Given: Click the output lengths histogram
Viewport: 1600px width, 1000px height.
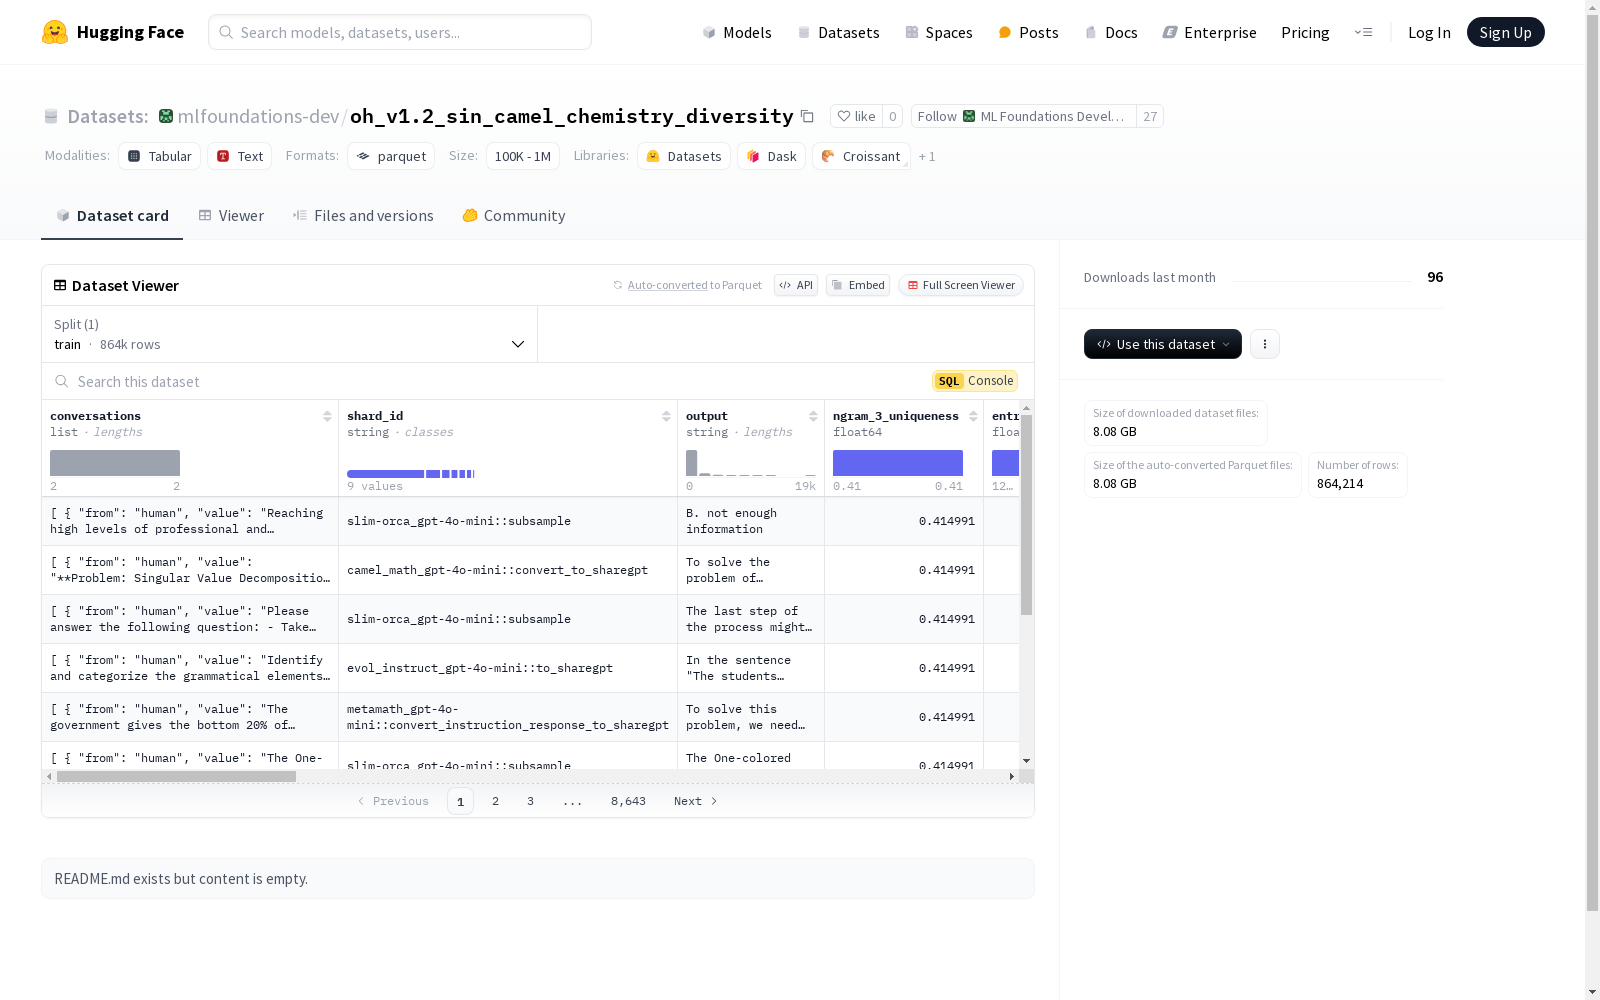Looking at the screenshot, I should pos(751,463).
